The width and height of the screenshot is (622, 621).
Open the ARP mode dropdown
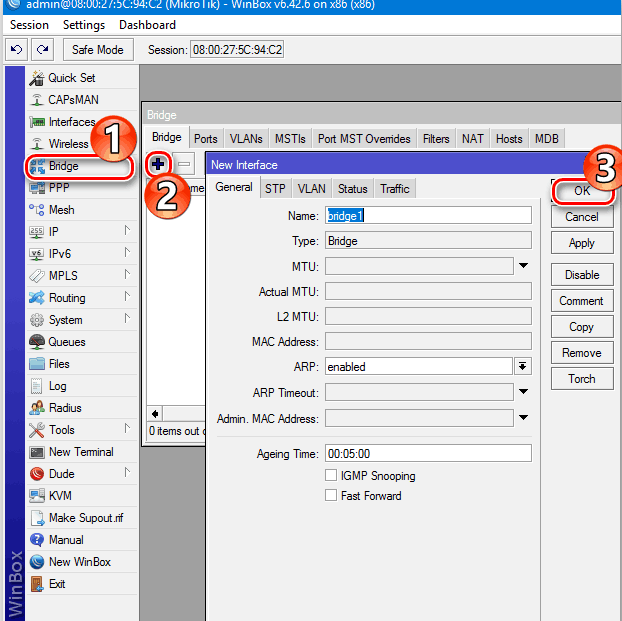point(523,367)
